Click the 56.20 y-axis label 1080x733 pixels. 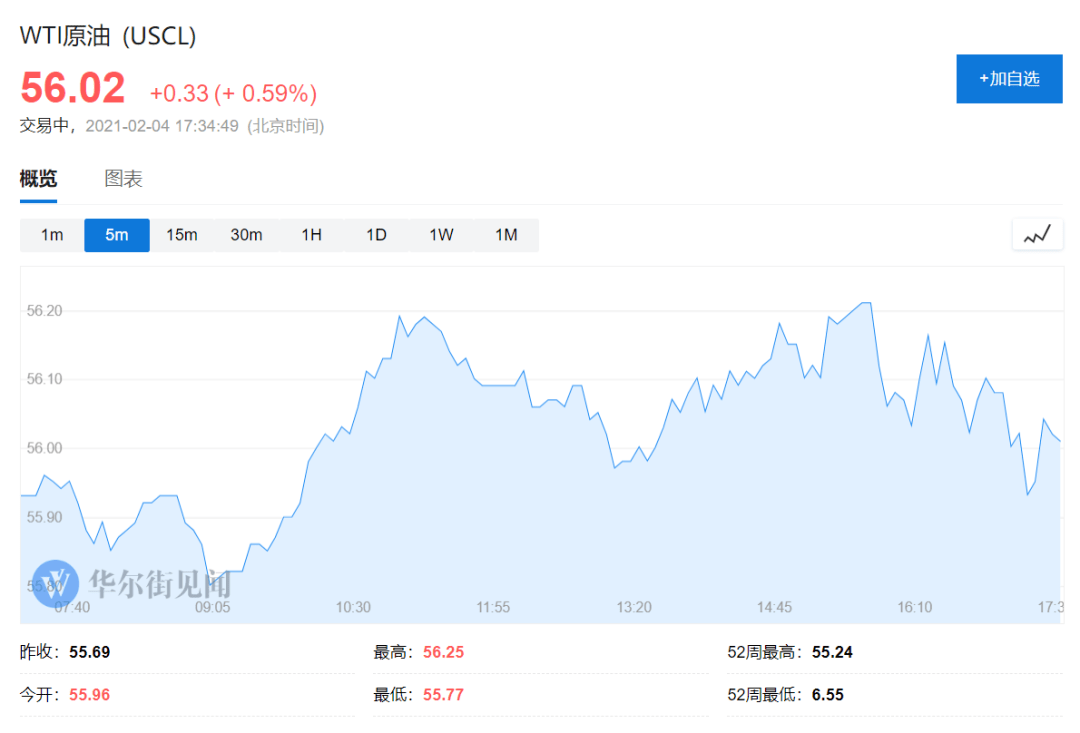point(45,311)
